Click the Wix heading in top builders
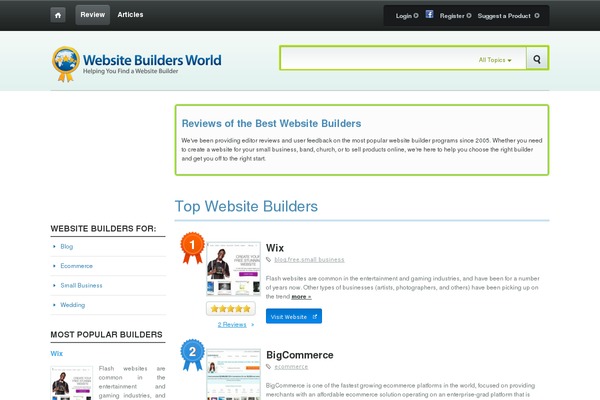Image resolution: width=600 pixels, height=400 pixels. [275, 248]
